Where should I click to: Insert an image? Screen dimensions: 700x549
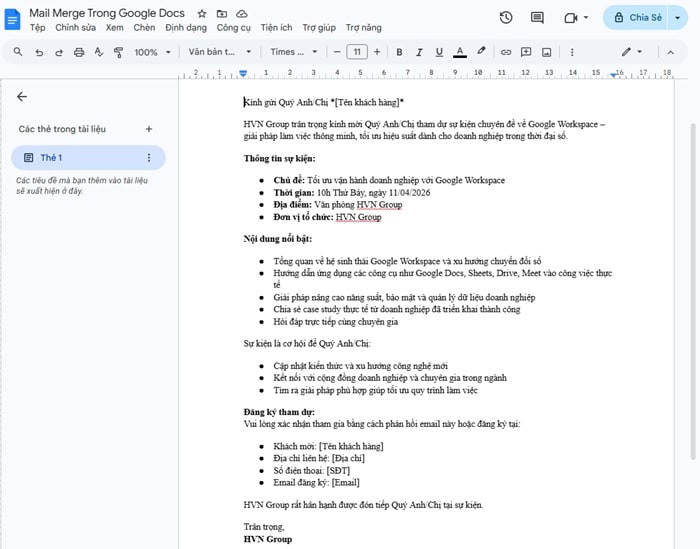point(546,52)
